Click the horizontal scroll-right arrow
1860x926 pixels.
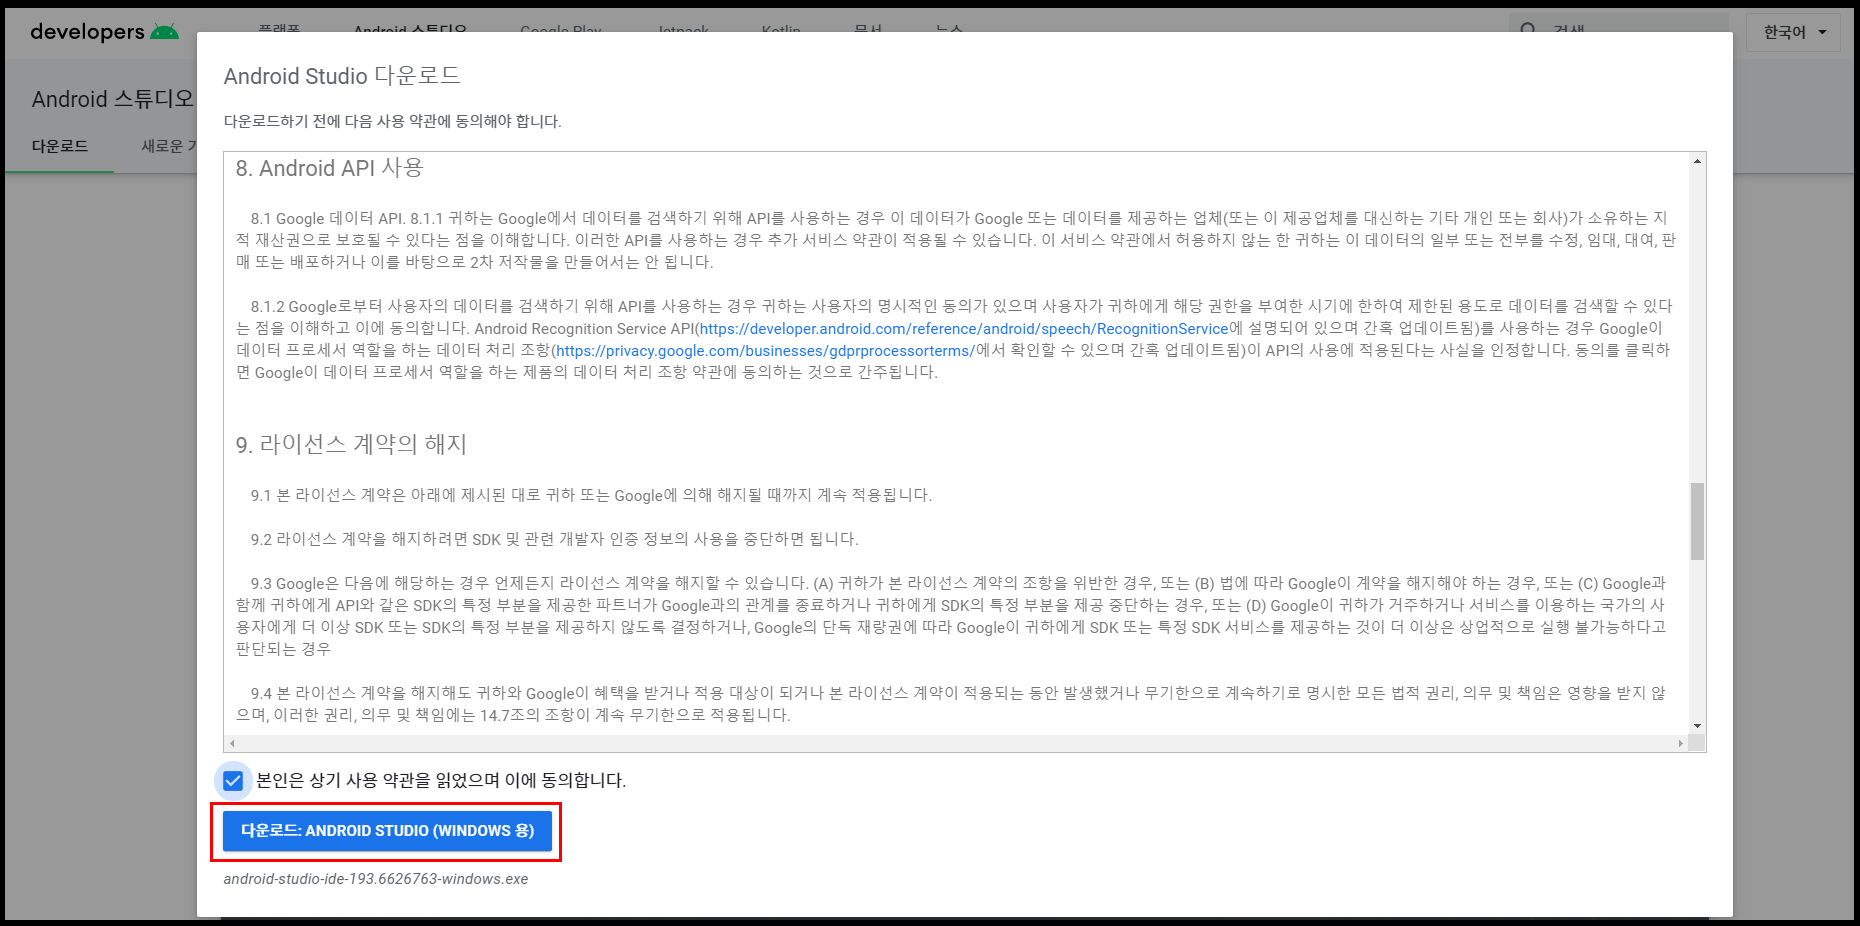click(1680, 743)
